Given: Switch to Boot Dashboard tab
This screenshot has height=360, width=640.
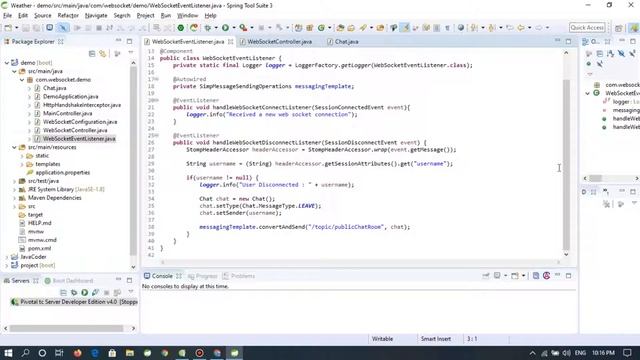Looking at the screenshot, I should 69,281.
